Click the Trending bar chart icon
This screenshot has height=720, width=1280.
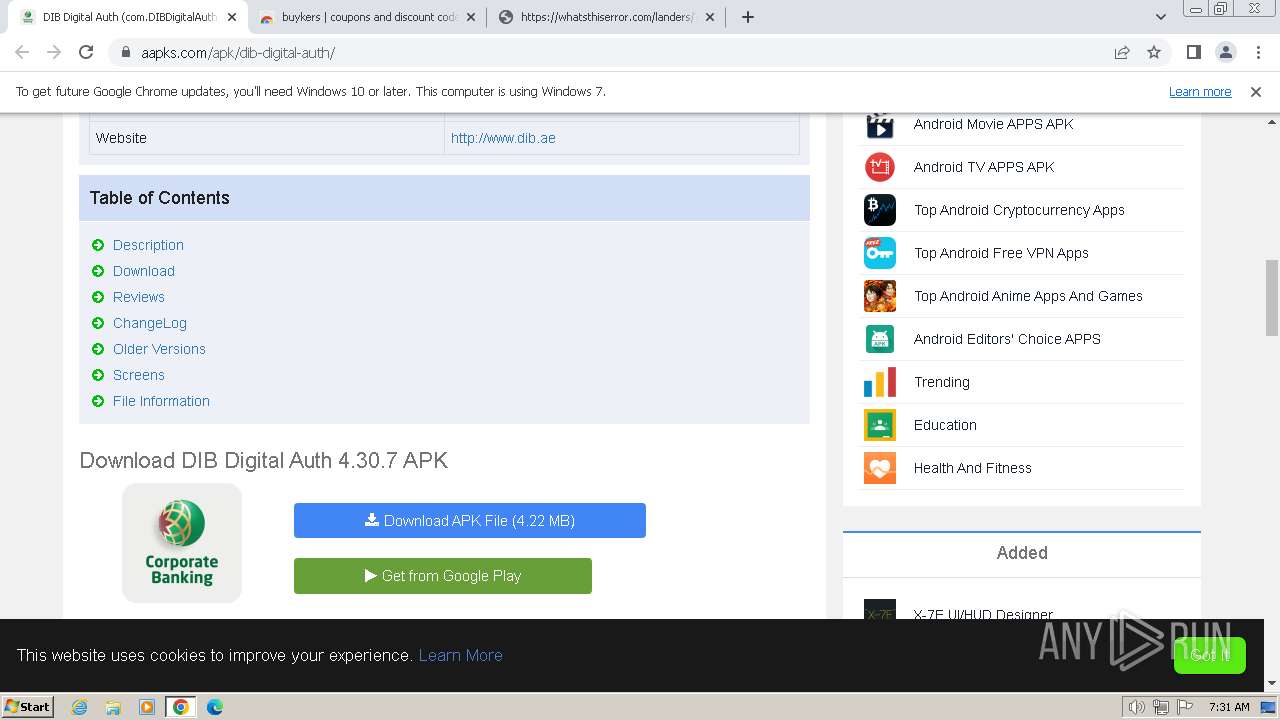(x=879, y=382)
